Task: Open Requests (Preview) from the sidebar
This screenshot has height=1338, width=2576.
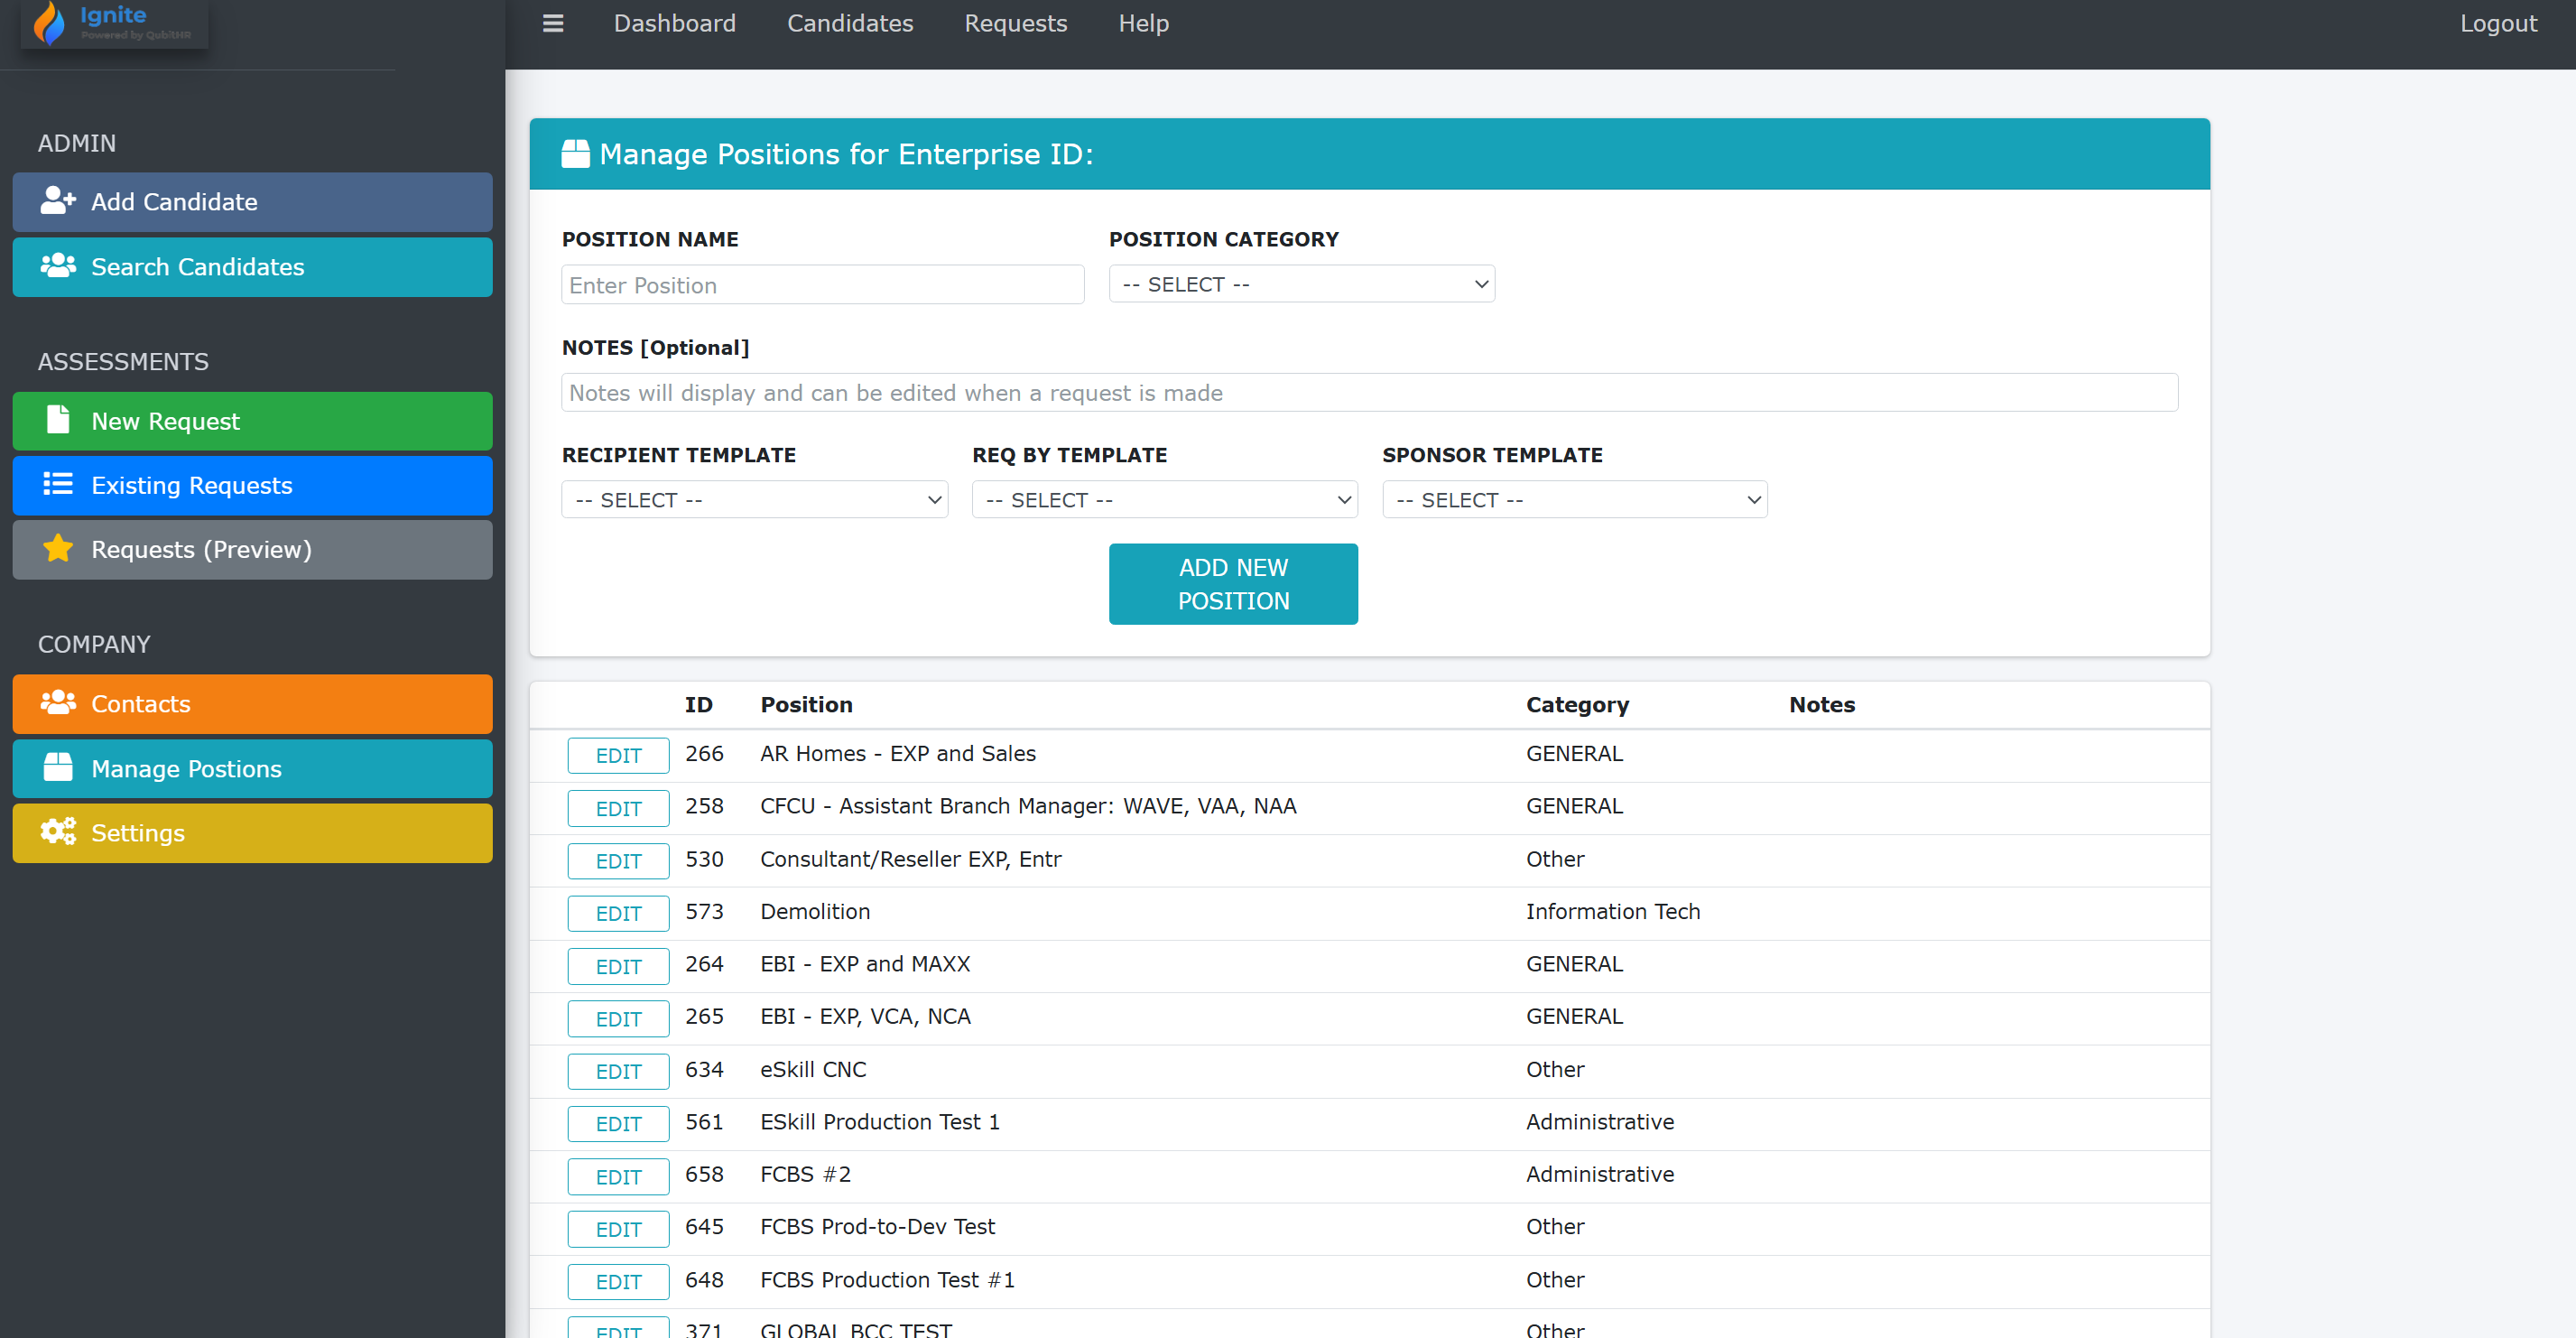Action: 252,550
